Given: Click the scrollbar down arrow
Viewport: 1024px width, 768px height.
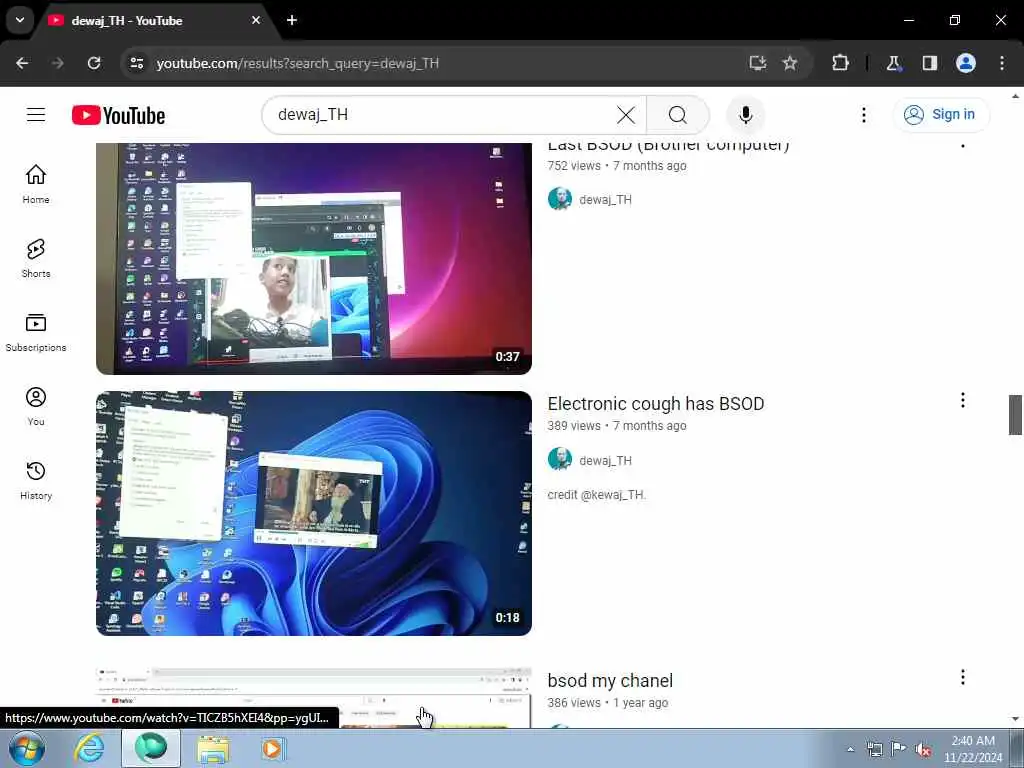Looking at the screenshot, I should tap(1015, 719).
